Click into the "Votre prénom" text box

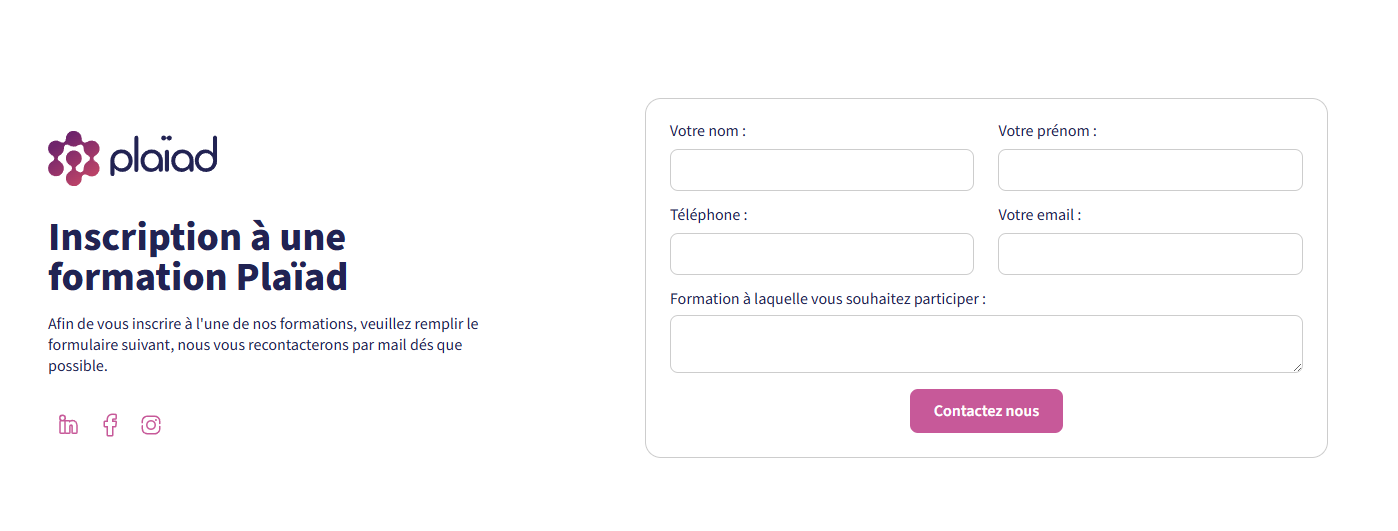tap(1150, 170)
